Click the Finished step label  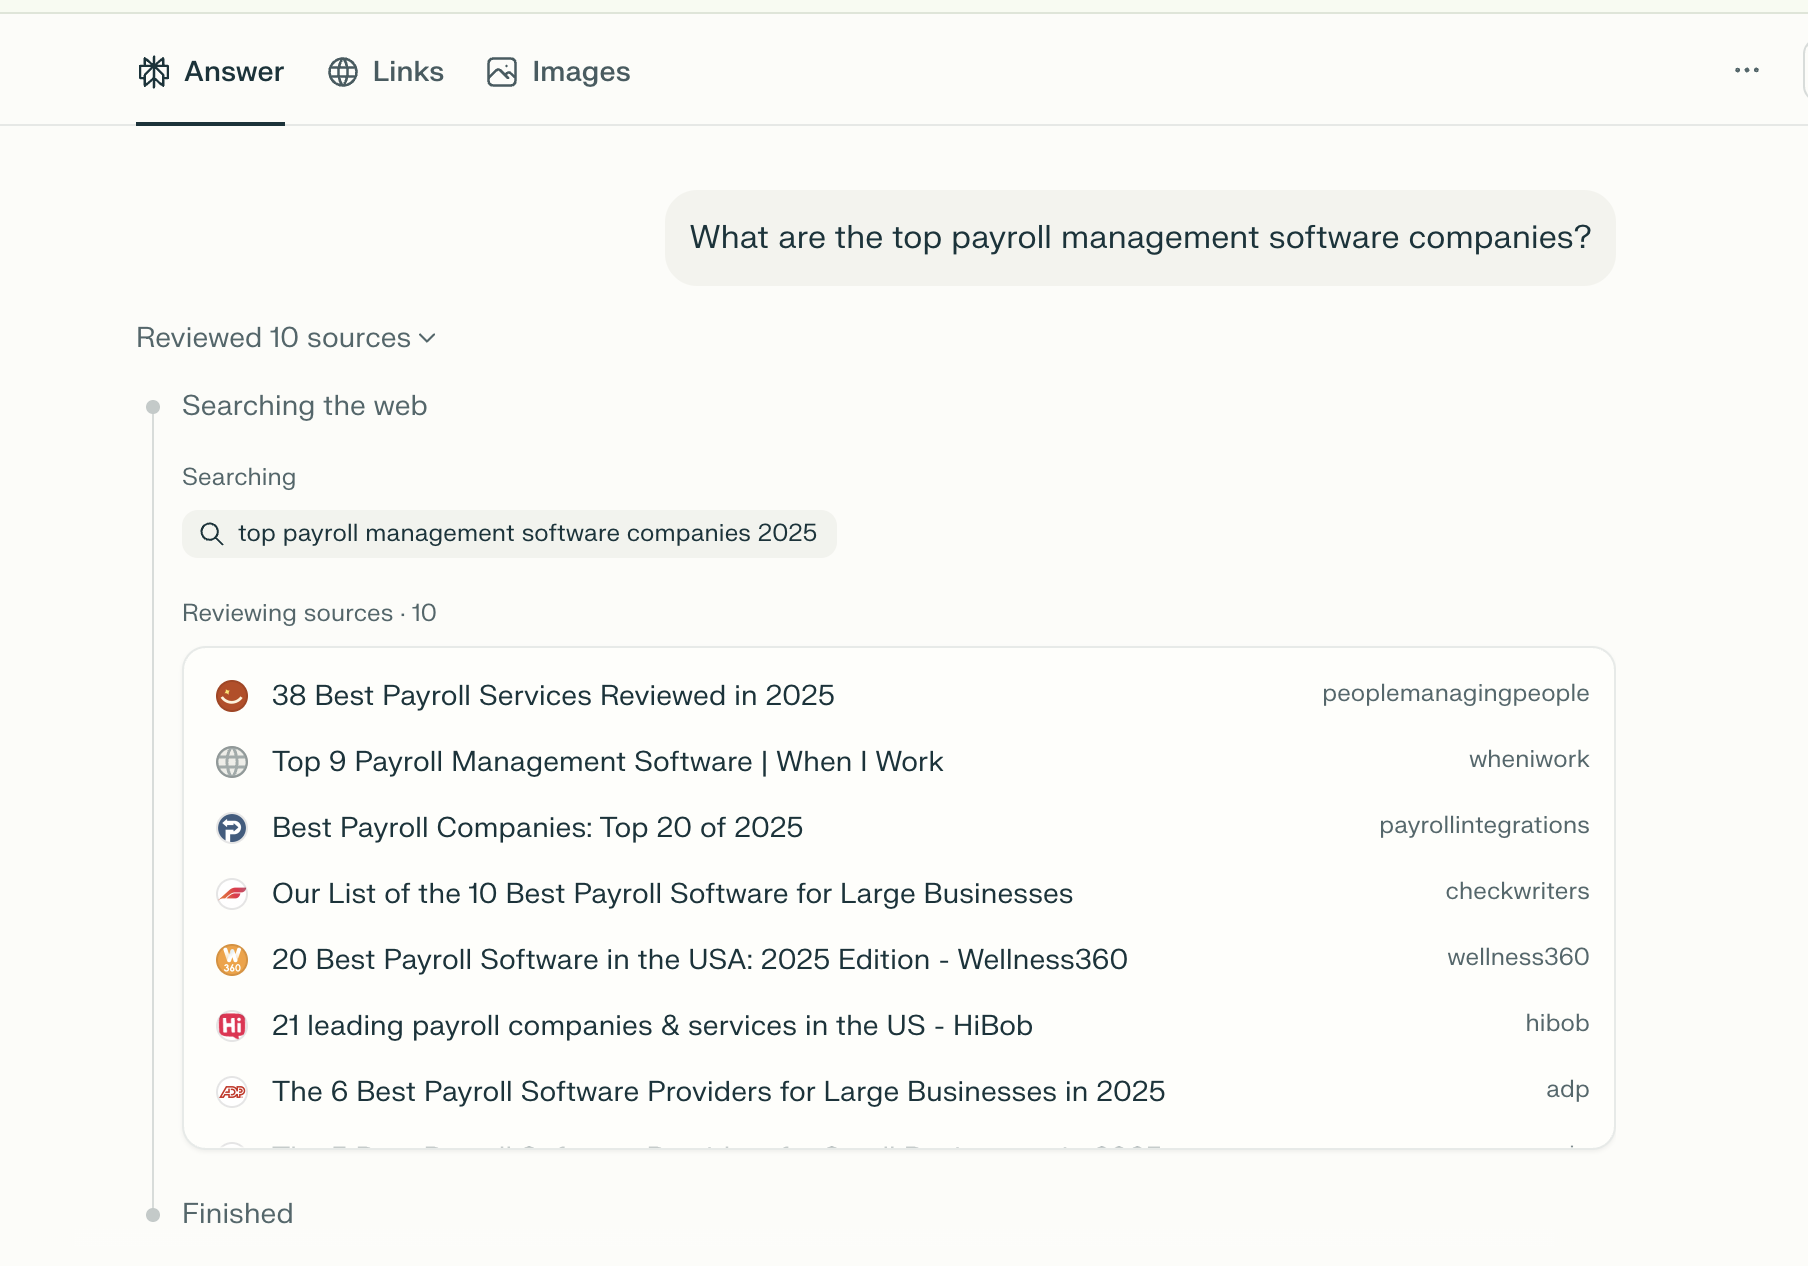(237, 1214)
